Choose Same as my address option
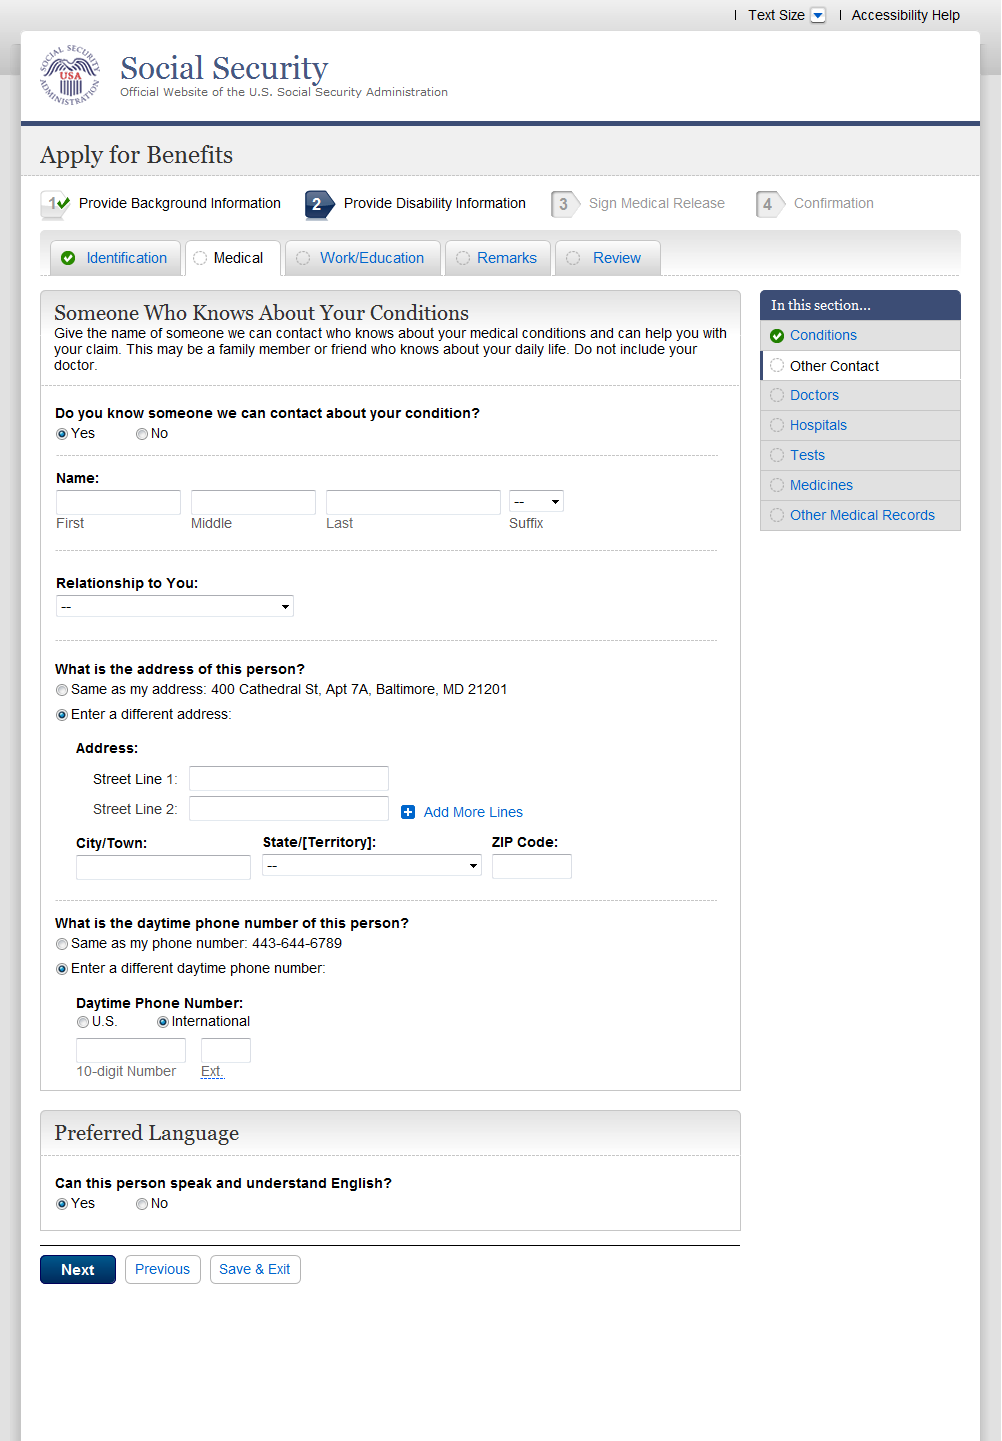This screenshot has width=1002, height=1441. [62, 690]
